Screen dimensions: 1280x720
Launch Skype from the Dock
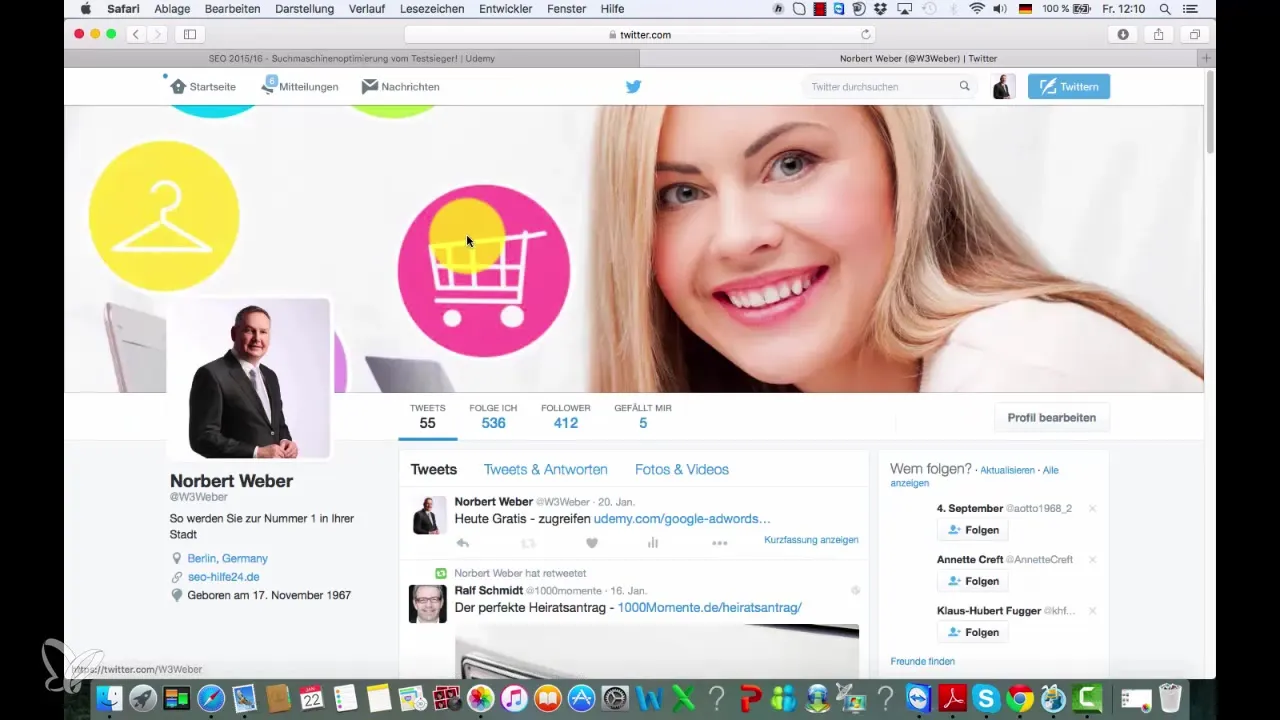[x=987, y=698]
